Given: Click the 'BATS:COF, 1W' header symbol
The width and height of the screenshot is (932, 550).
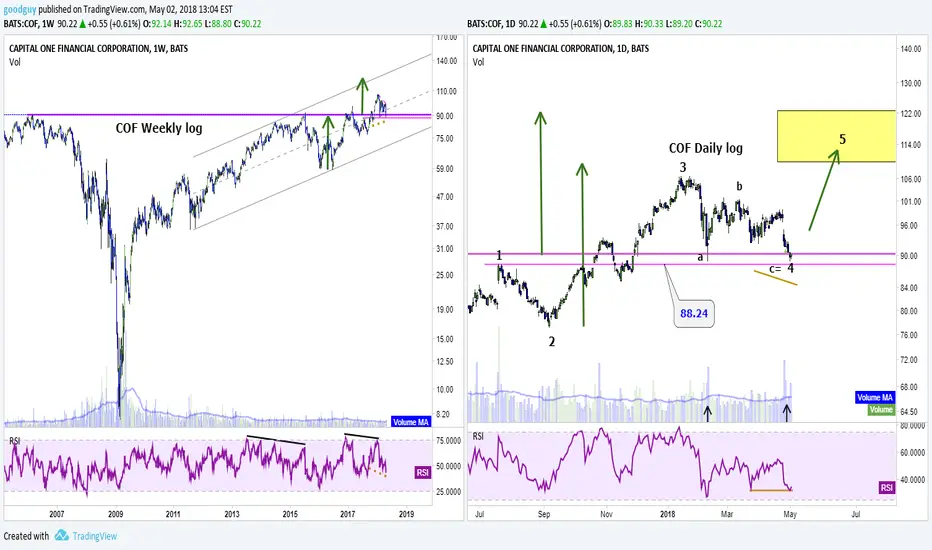Looking at the screenshot, I should click(29, 24).
